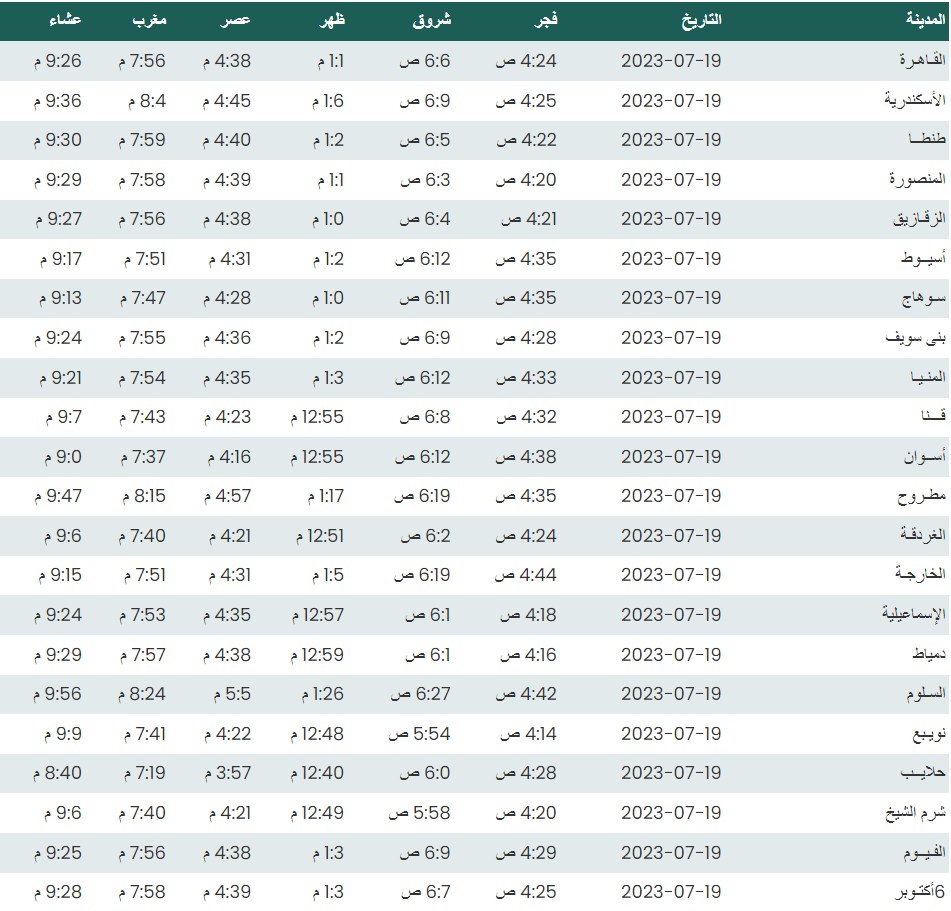The image size is (951, 911).
Task: Click the ظهر time for شرم الشيخ
Action: click(x=316, y=813)
